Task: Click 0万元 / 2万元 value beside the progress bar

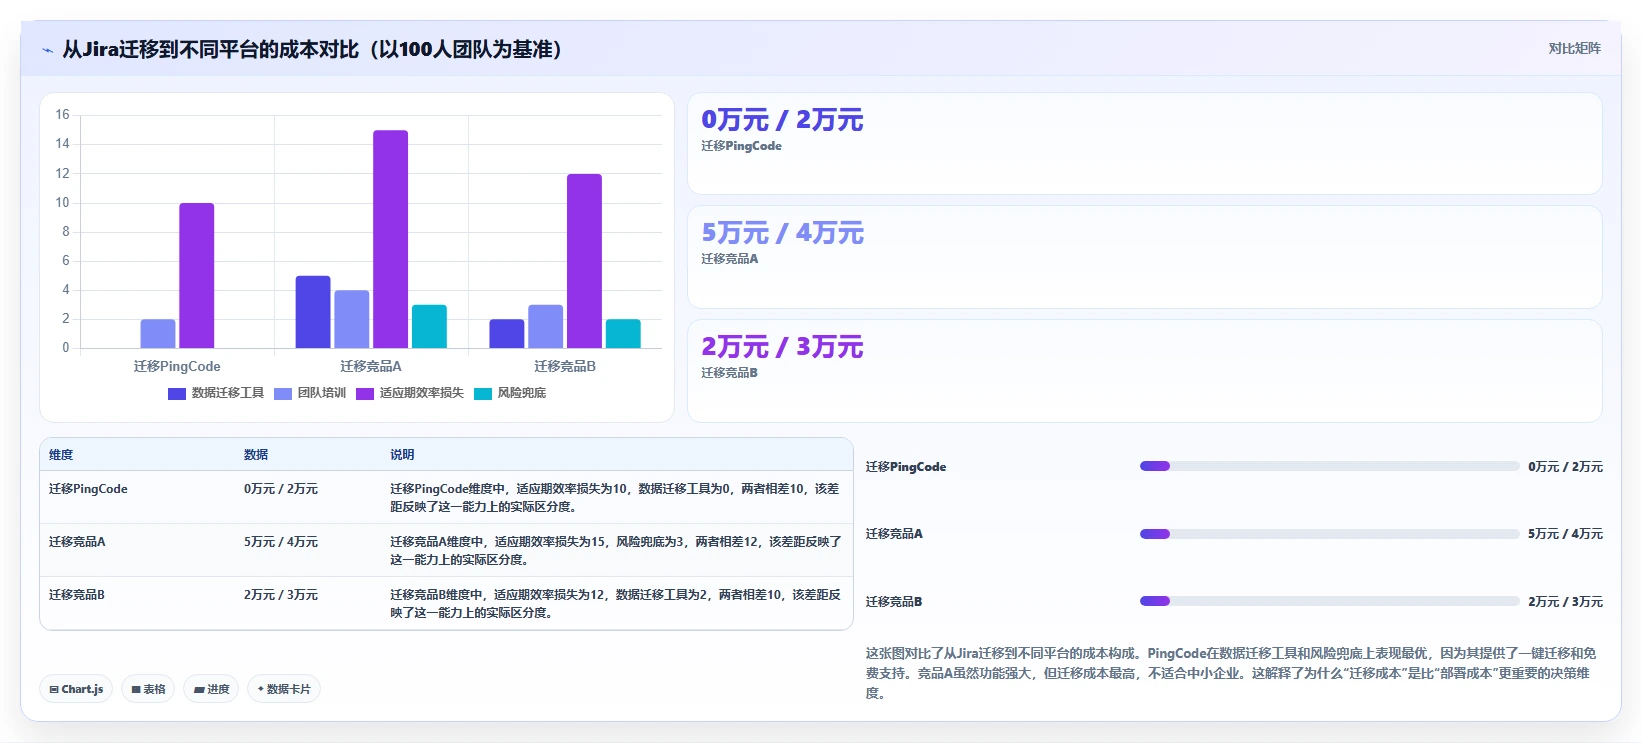Action: [x=1565, y=467]
